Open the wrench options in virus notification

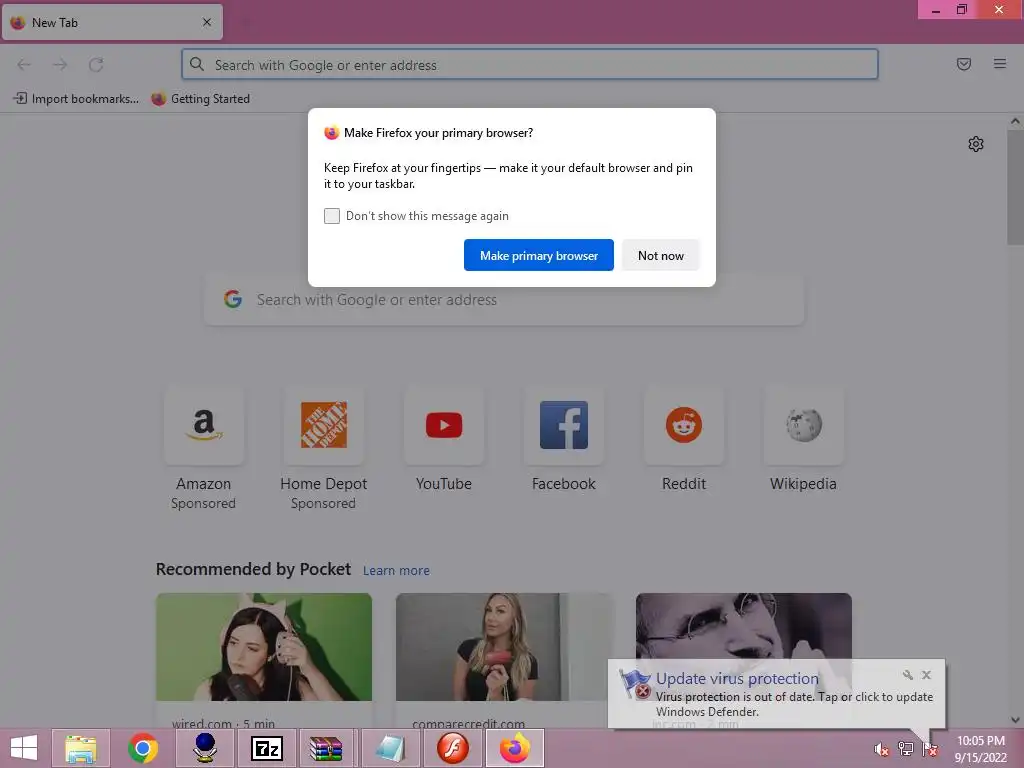pos(908,675)
